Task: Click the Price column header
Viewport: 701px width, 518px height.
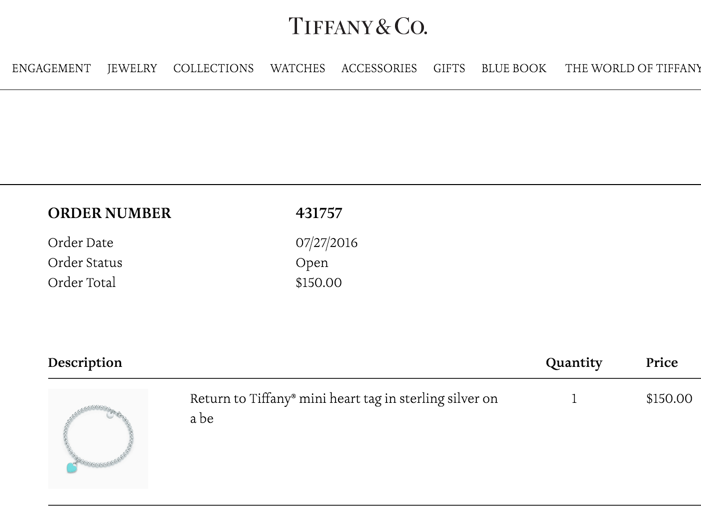Action: click(661, 363)
